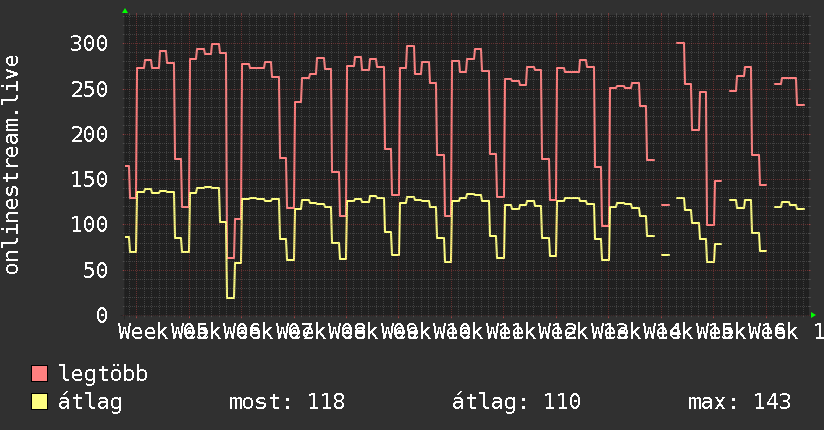Click the most: 118 value
824x430 pixels.
[x=287, y=402]
